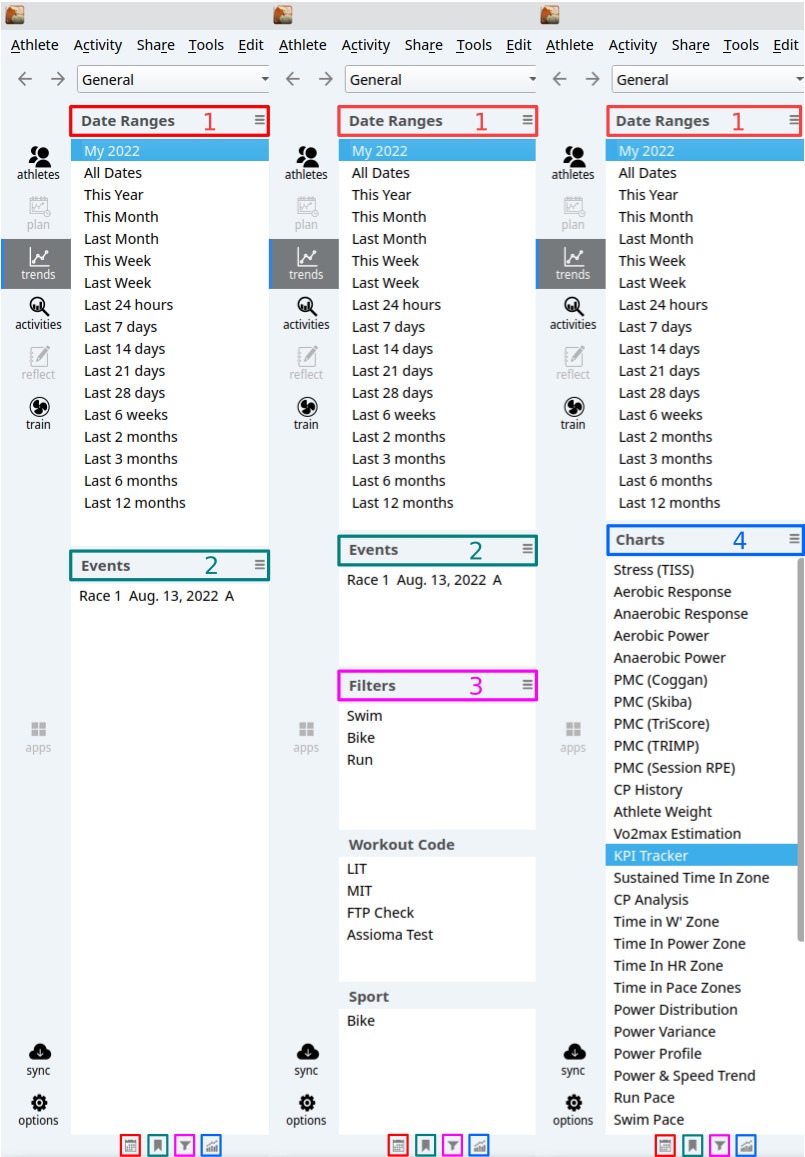This screenshot has width=805, height=1157.
Task: Click sync icon in middle panel
Action: point(305,1060)
